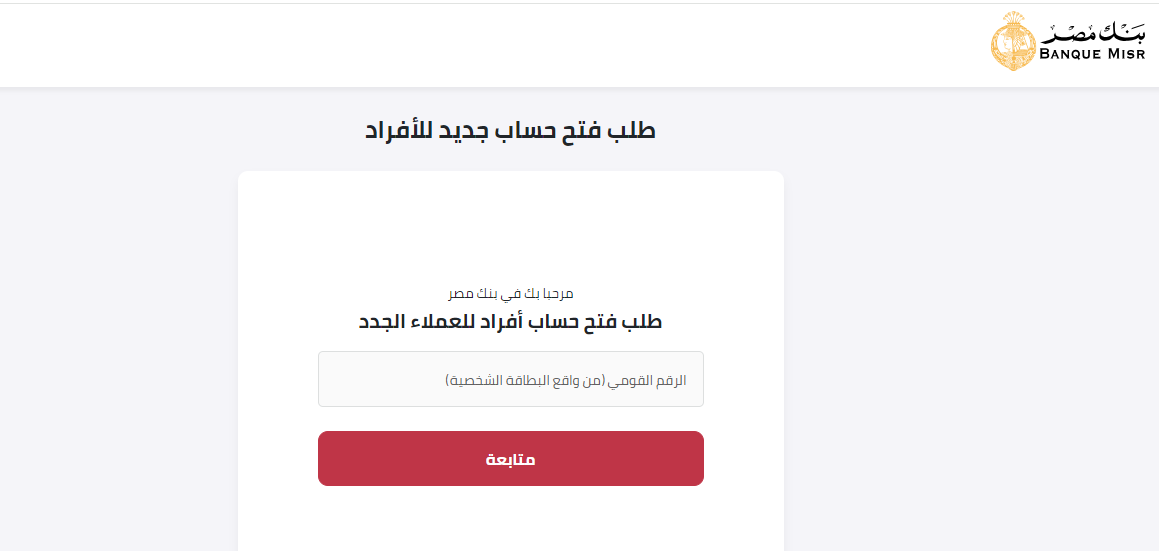Click the word "متابعة" on the red button
The image size is (1159, 551).
click(x=510, y=459)
